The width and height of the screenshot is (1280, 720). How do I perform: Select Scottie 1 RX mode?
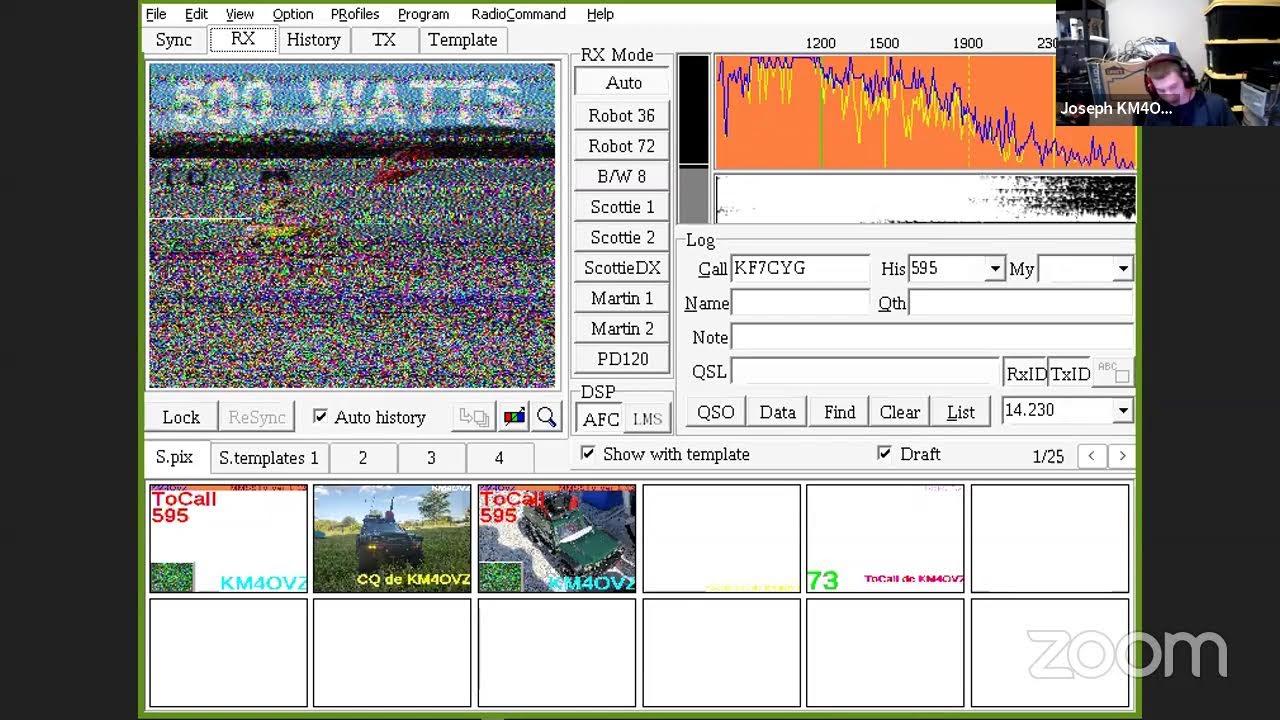click(x=622, y=207)
